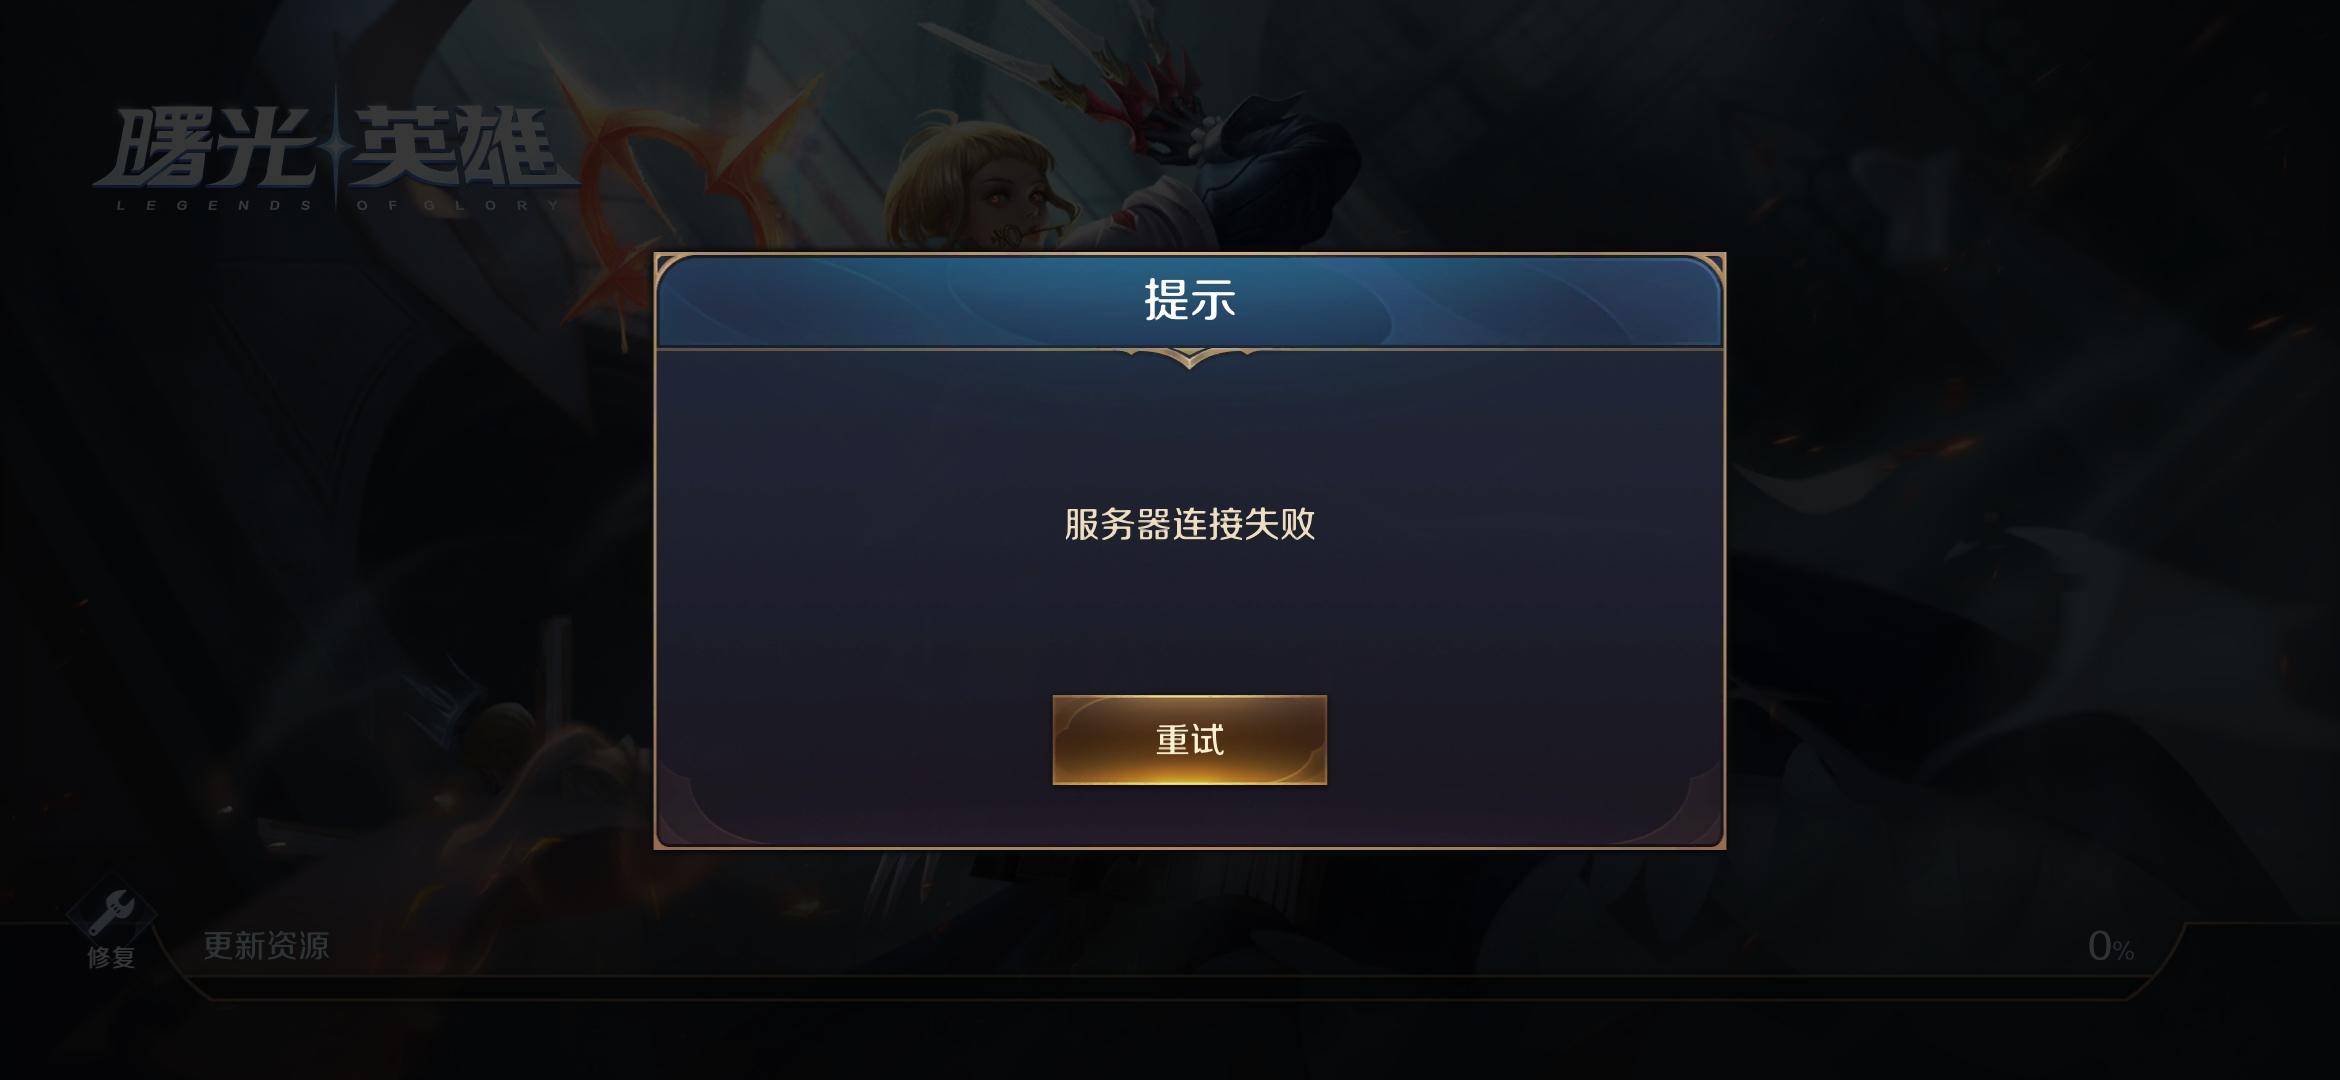Select the 修复 label under wrench
This screenshot has height=1080, width=2340.
[111, 957]
